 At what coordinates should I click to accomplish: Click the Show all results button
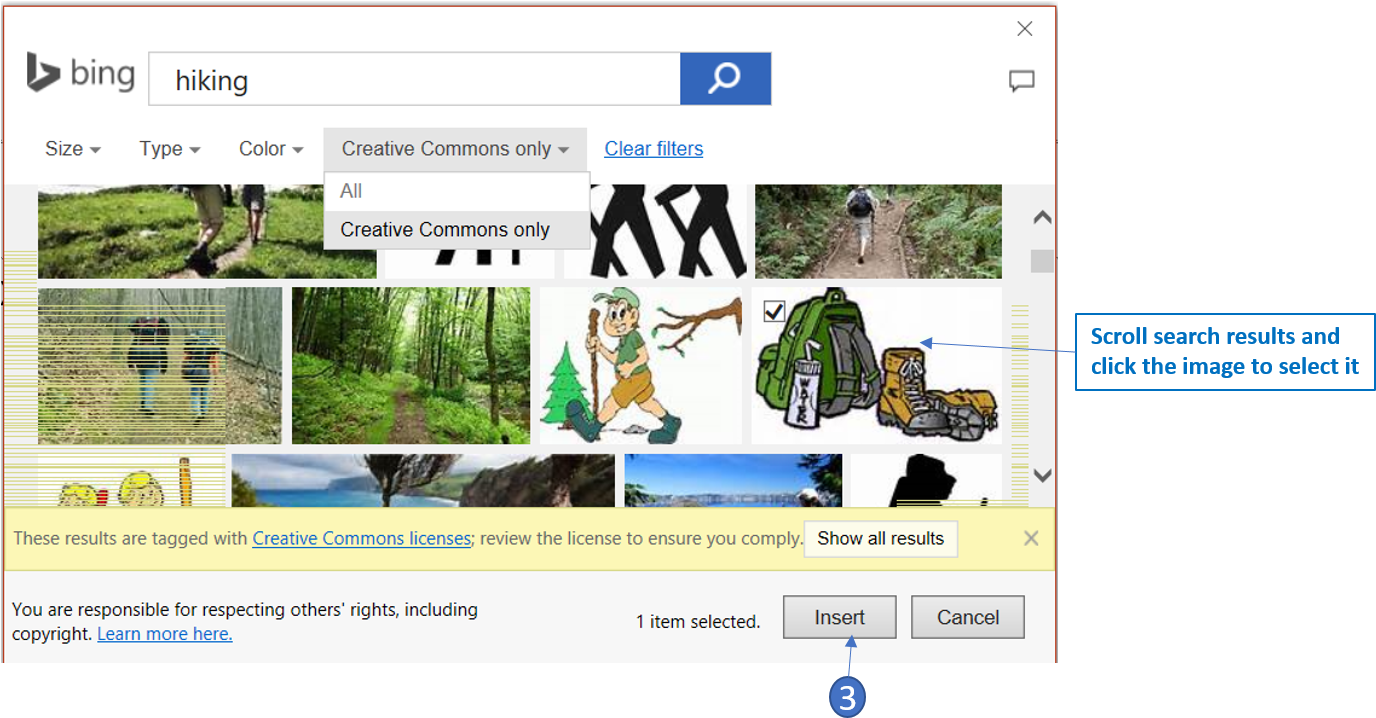point(880,538)
